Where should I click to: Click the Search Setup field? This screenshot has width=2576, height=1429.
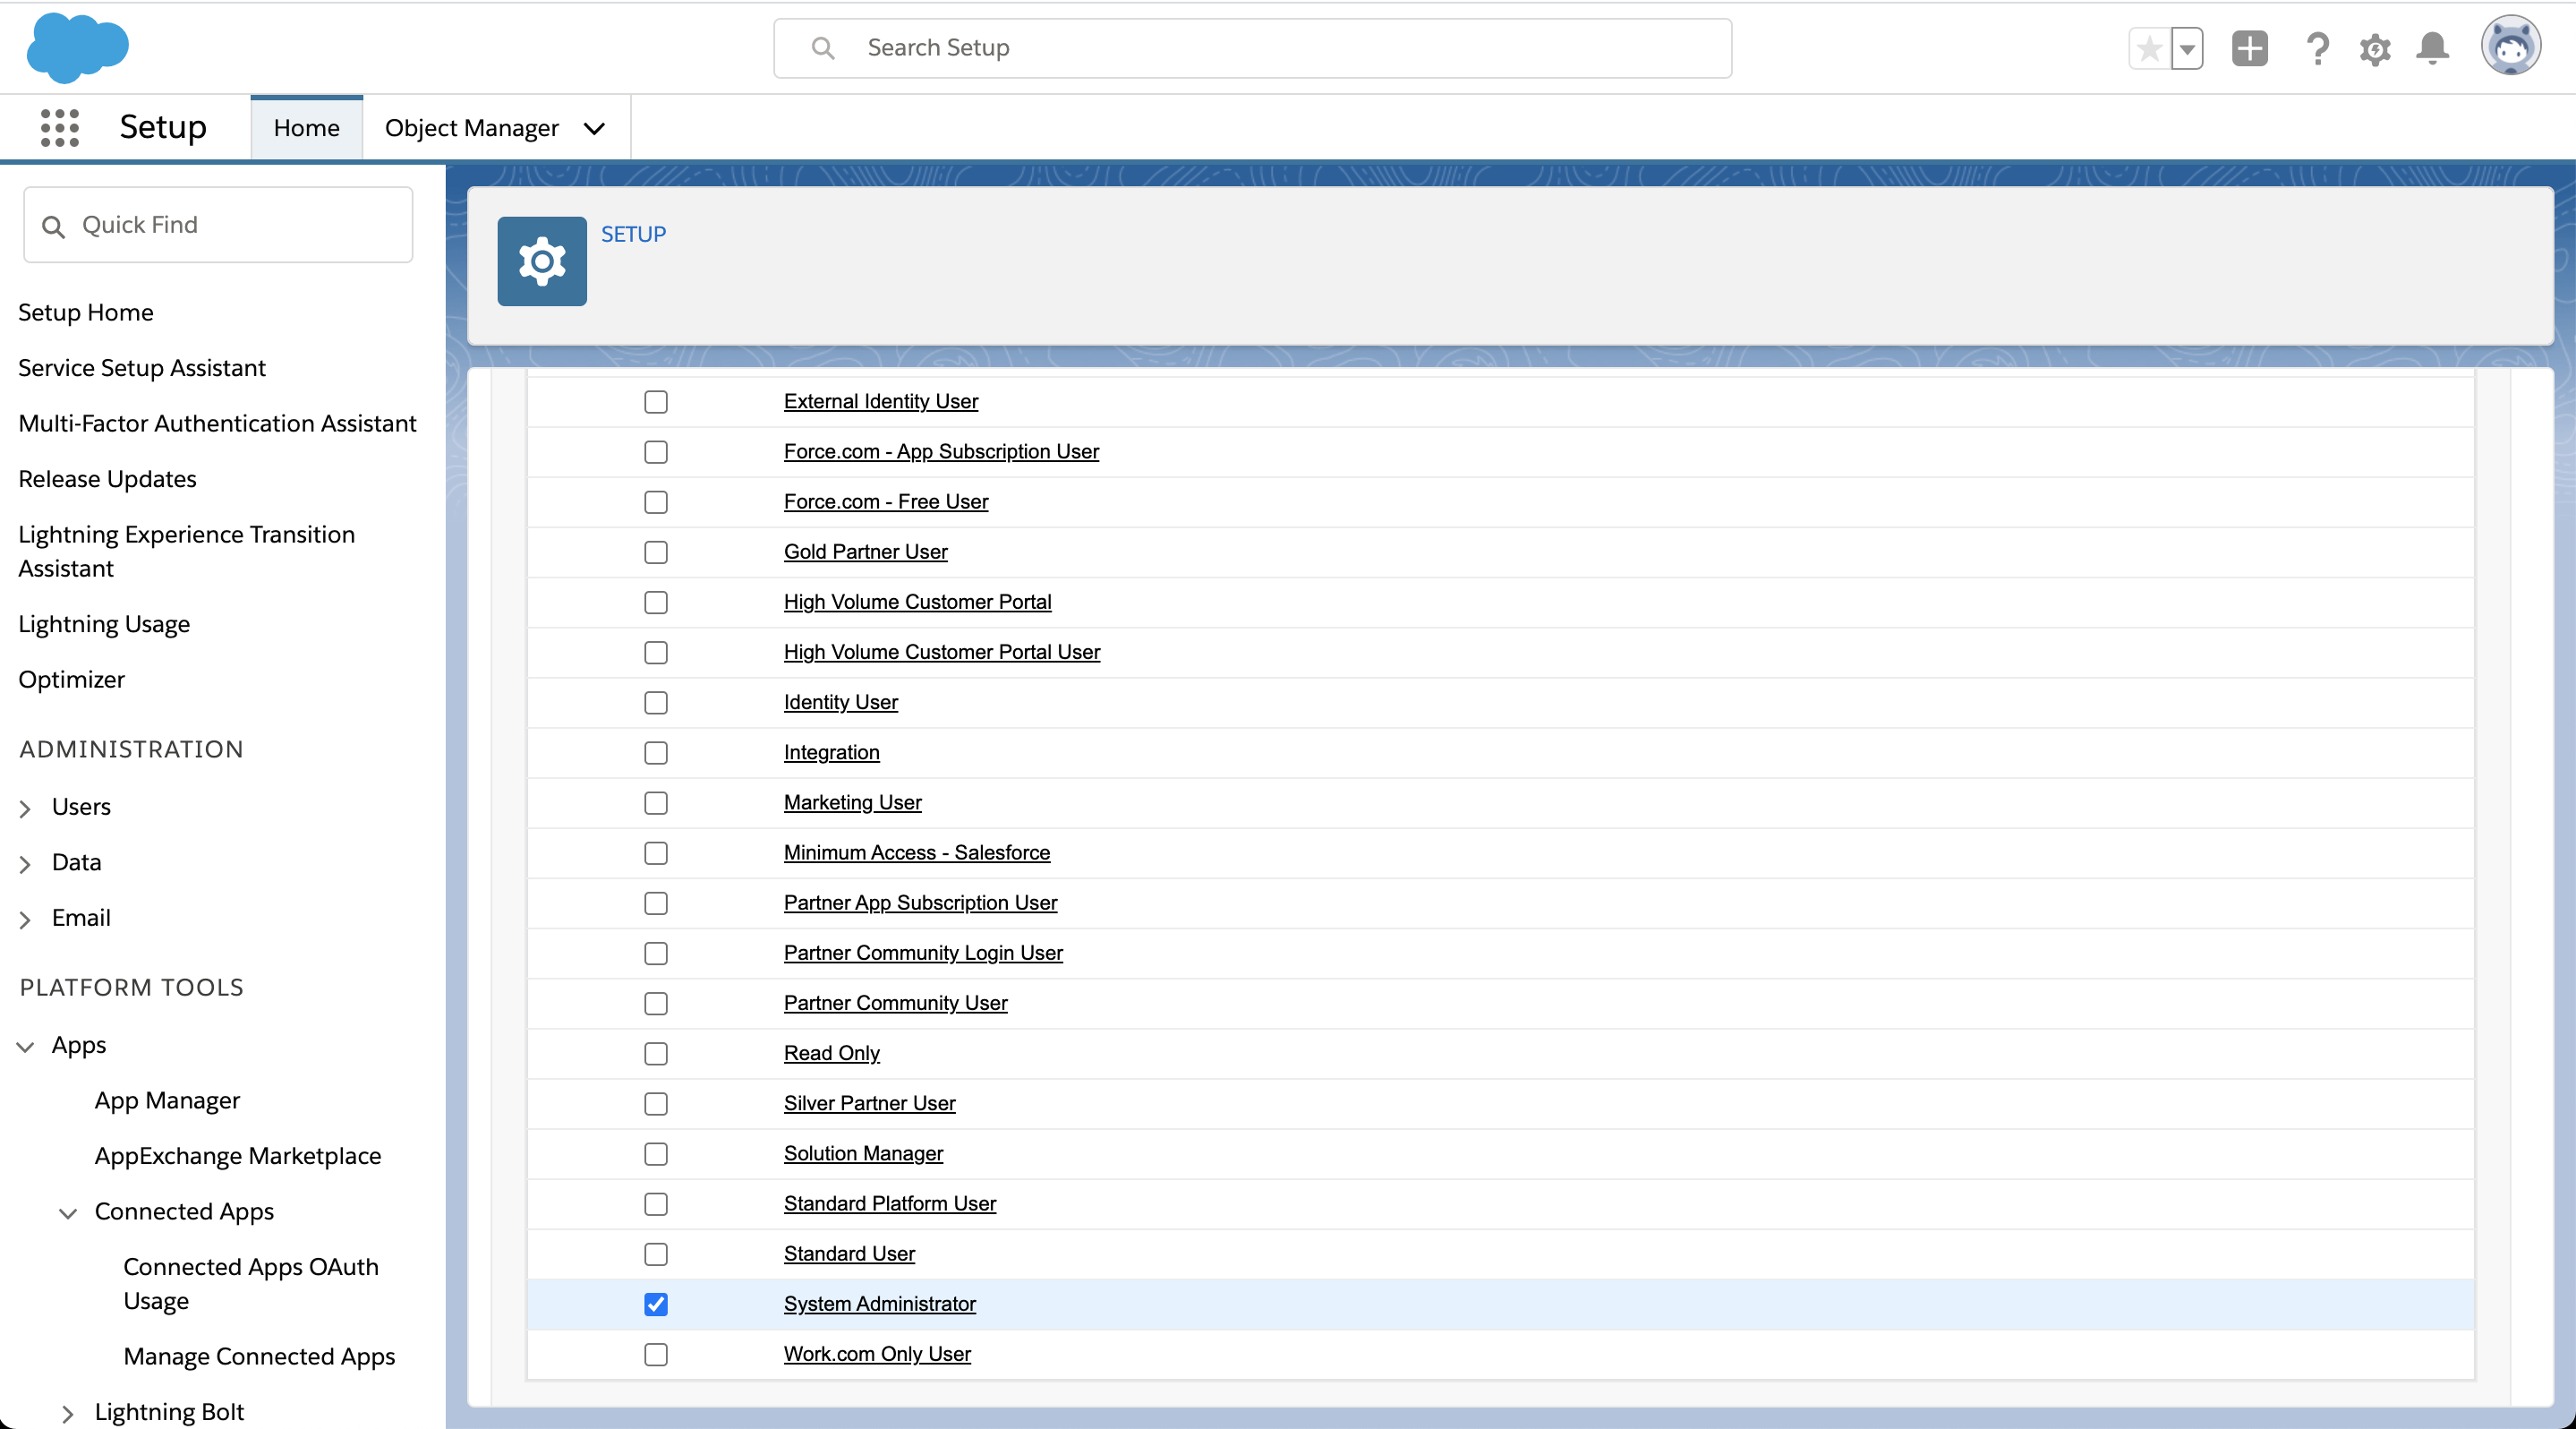[1253, 48]
